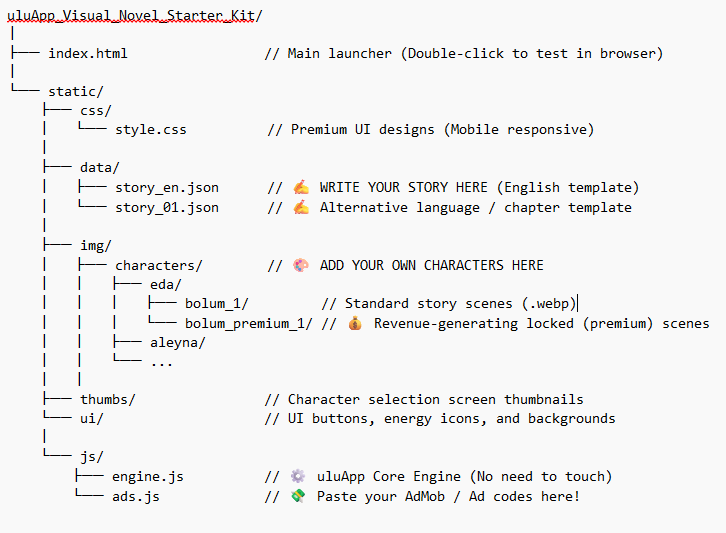The image size is (726, 533).
Task: Click the img/ folder entry
Action: tap(95, 245)
